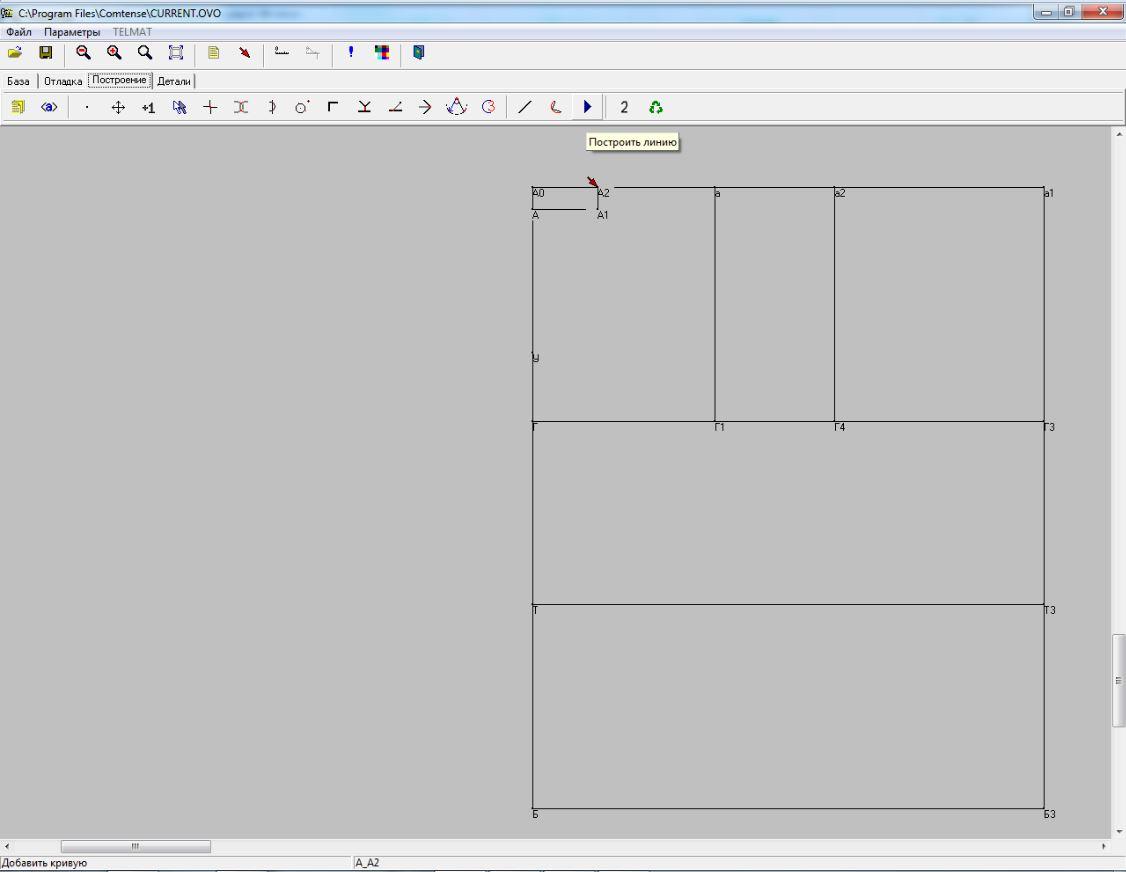Screen dimensions: 1126x872
Task: Switch to the Детали tab
Action: click(174, 81)
